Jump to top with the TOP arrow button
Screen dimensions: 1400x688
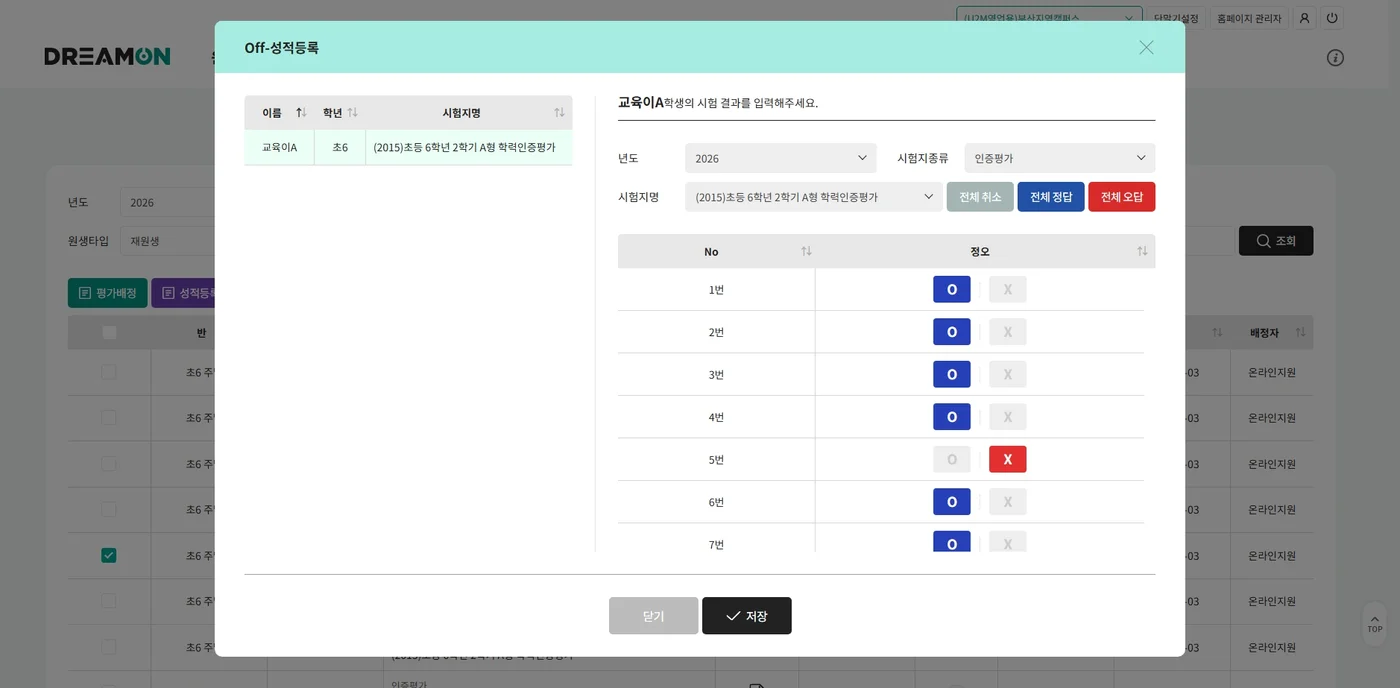pos(1375,622)
